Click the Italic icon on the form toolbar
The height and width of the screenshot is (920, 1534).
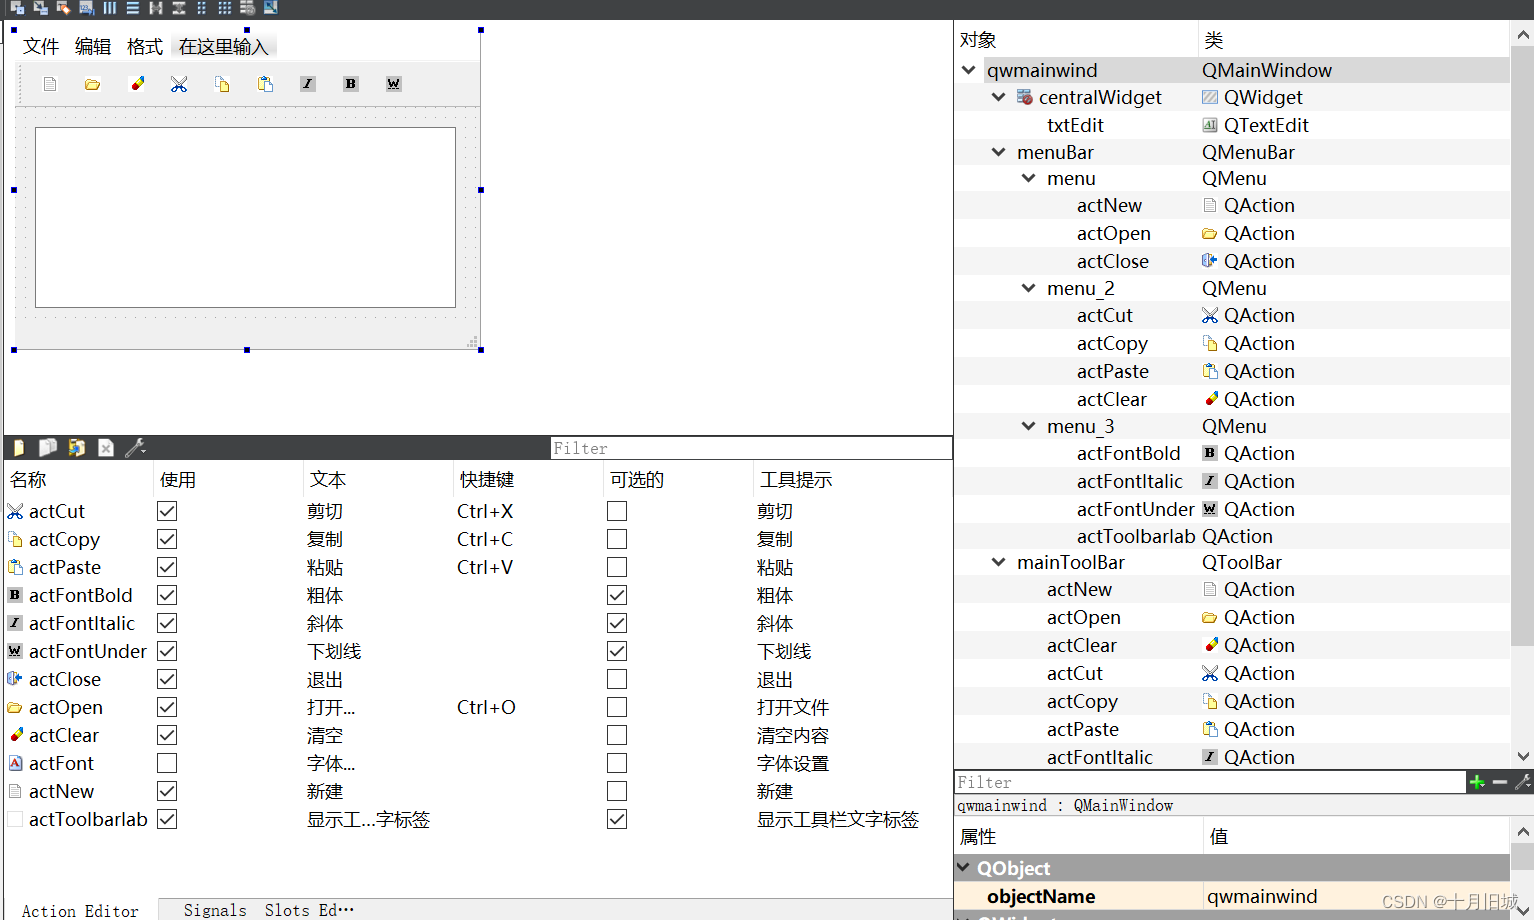(307, 83)
